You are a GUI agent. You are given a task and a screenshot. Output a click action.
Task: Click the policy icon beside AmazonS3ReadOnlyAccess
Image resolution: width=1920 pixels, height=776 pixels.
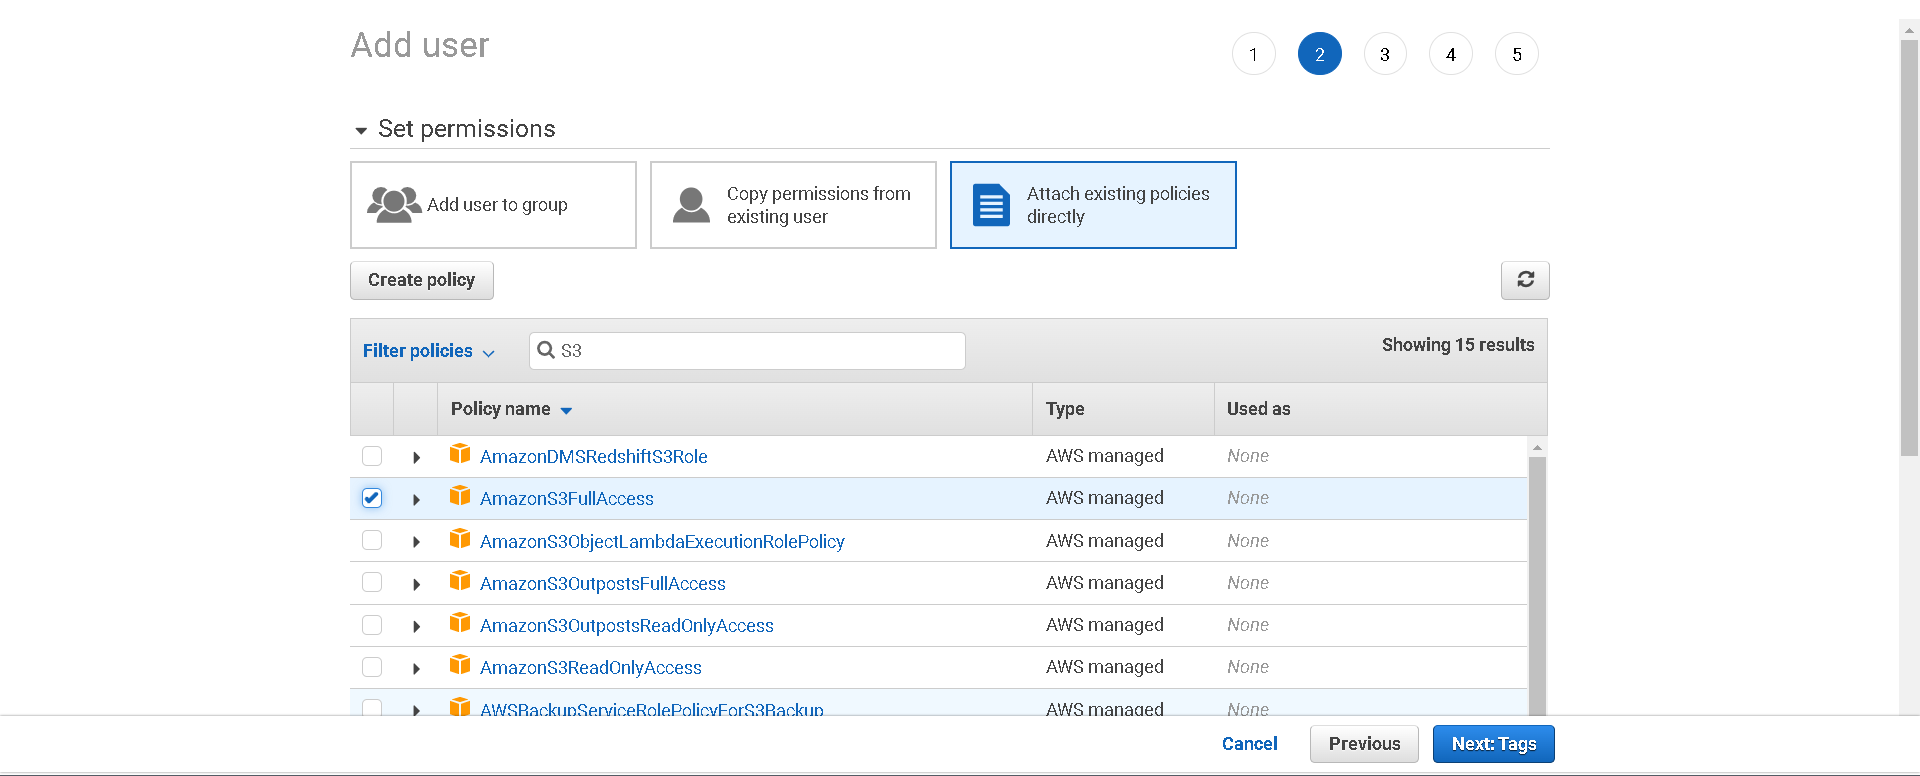click(460, 665)
